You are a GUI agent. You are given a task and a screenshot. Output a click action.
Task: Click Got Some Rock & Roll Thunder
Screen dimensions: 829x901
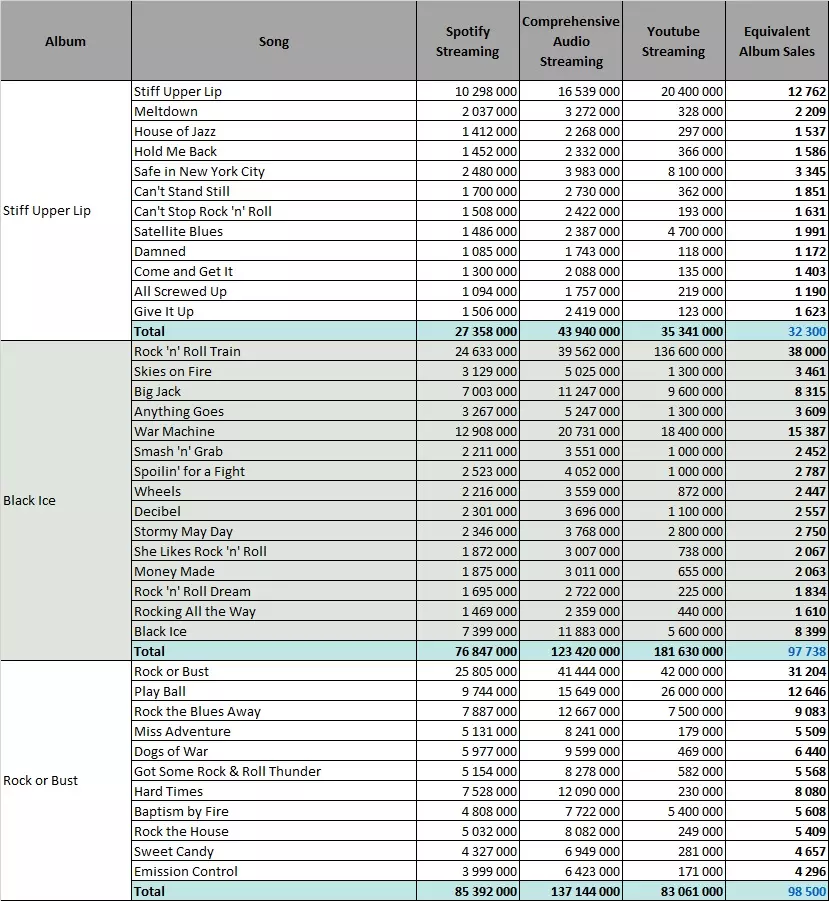(273, 771)
